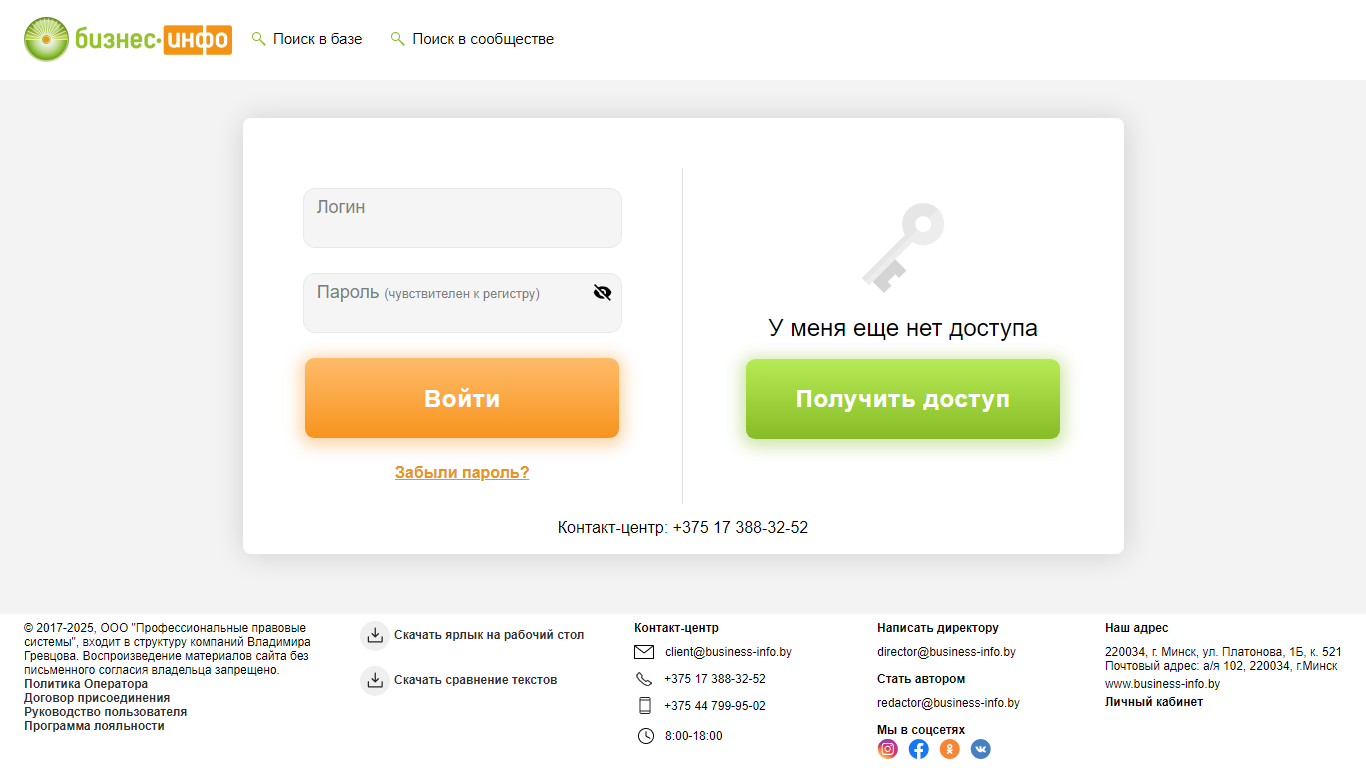1366x768 pixels.
Task: Click download icon for ярлык на рабочий стол
Action: tap(375, 635)
